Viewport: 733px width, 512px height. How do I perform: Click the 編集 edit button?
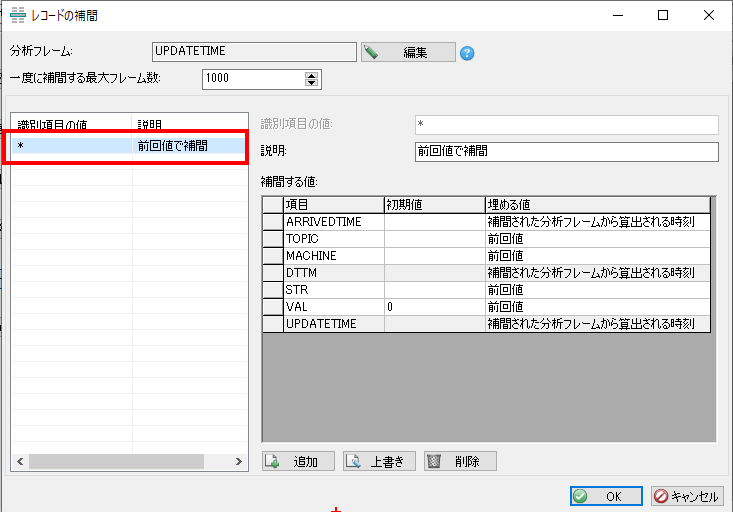pos(408,52)
